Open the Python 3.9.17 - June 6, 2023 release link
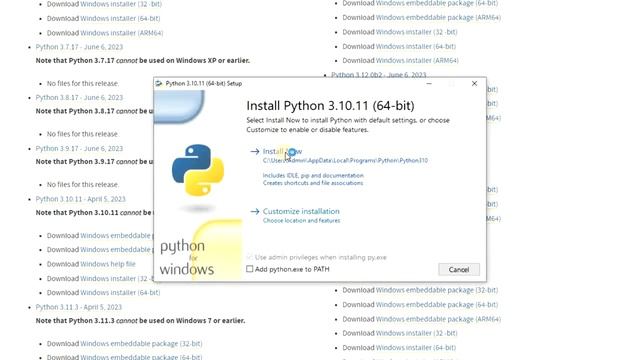Image resolution: width=640 pixels, height=360 pixels. coord(79,149)
